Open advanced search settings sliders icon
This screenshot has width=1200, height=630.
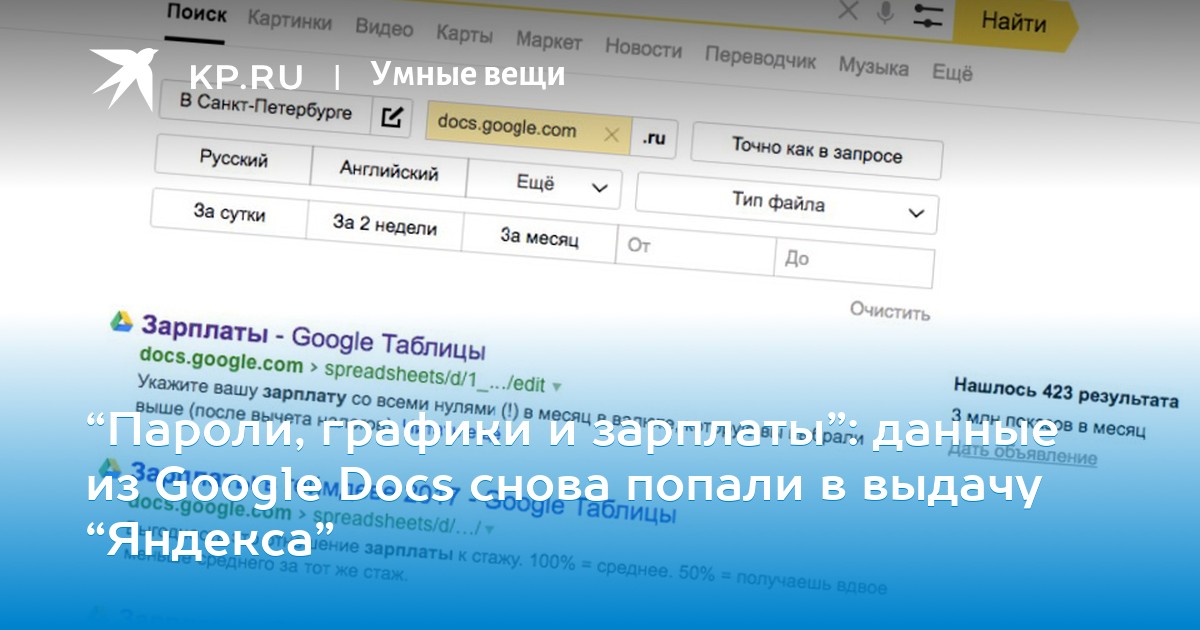click(x=929, y=16)
